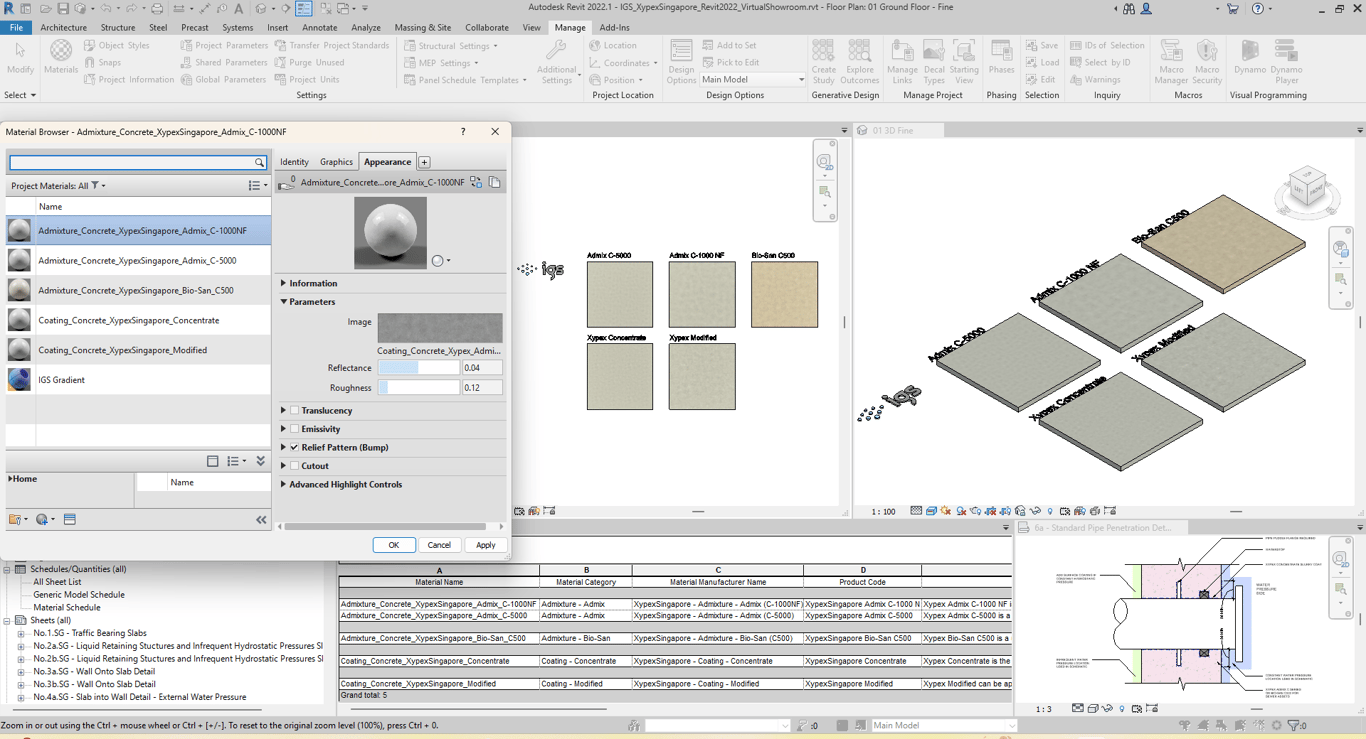This screenshot has width=1366, height=739.
Task: Select Material Schedule in the Project Browser
Action: (x=67, y=607)
